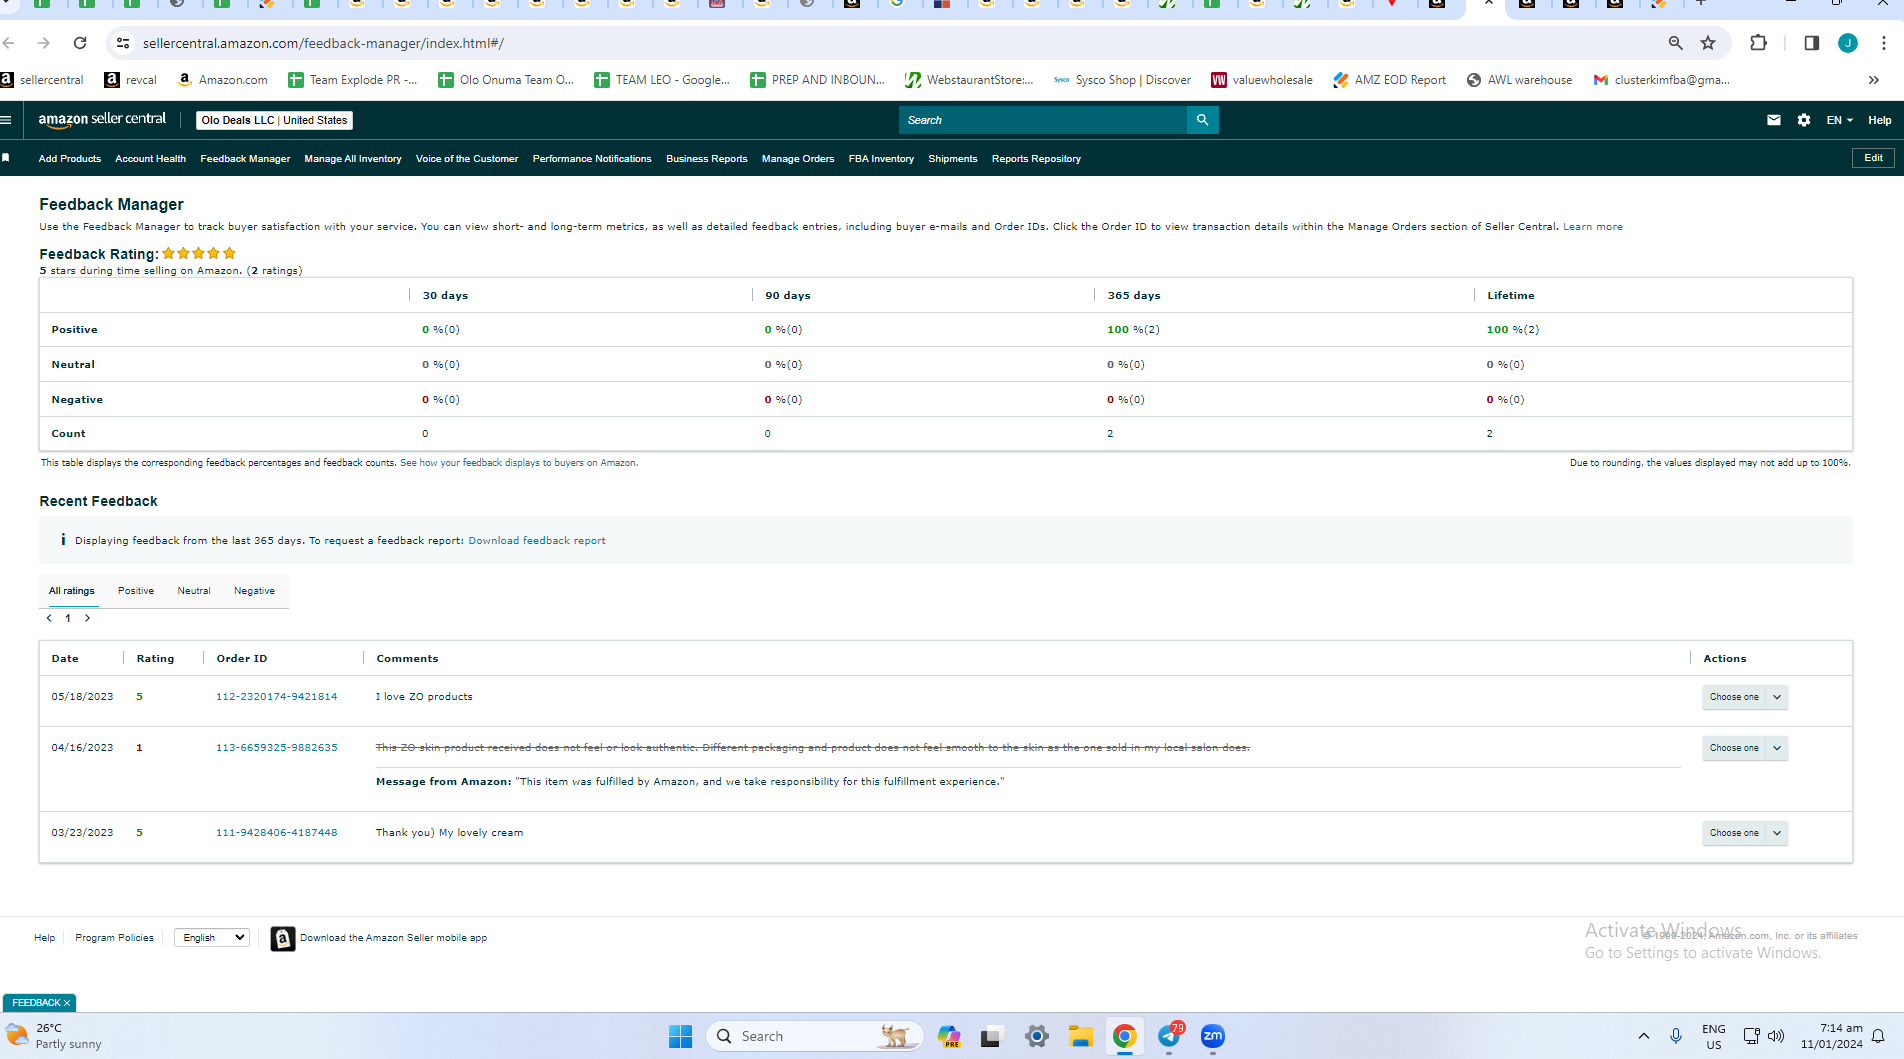Open the weather widget on taskbar
This screenshot has height=1059, width=1904.
coord(54,1036)
